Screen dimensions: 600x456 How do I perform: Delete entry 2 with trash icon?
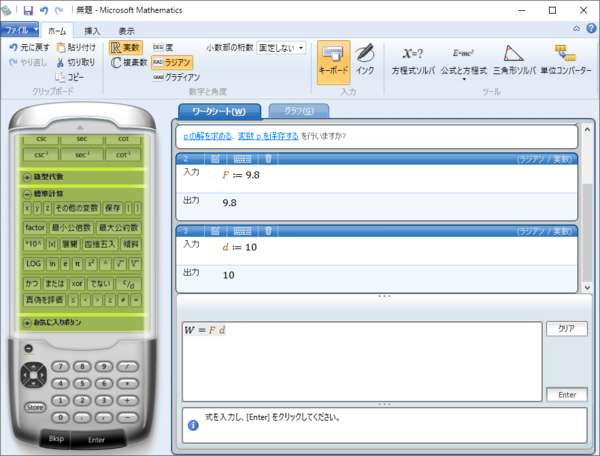pos(268,159)
